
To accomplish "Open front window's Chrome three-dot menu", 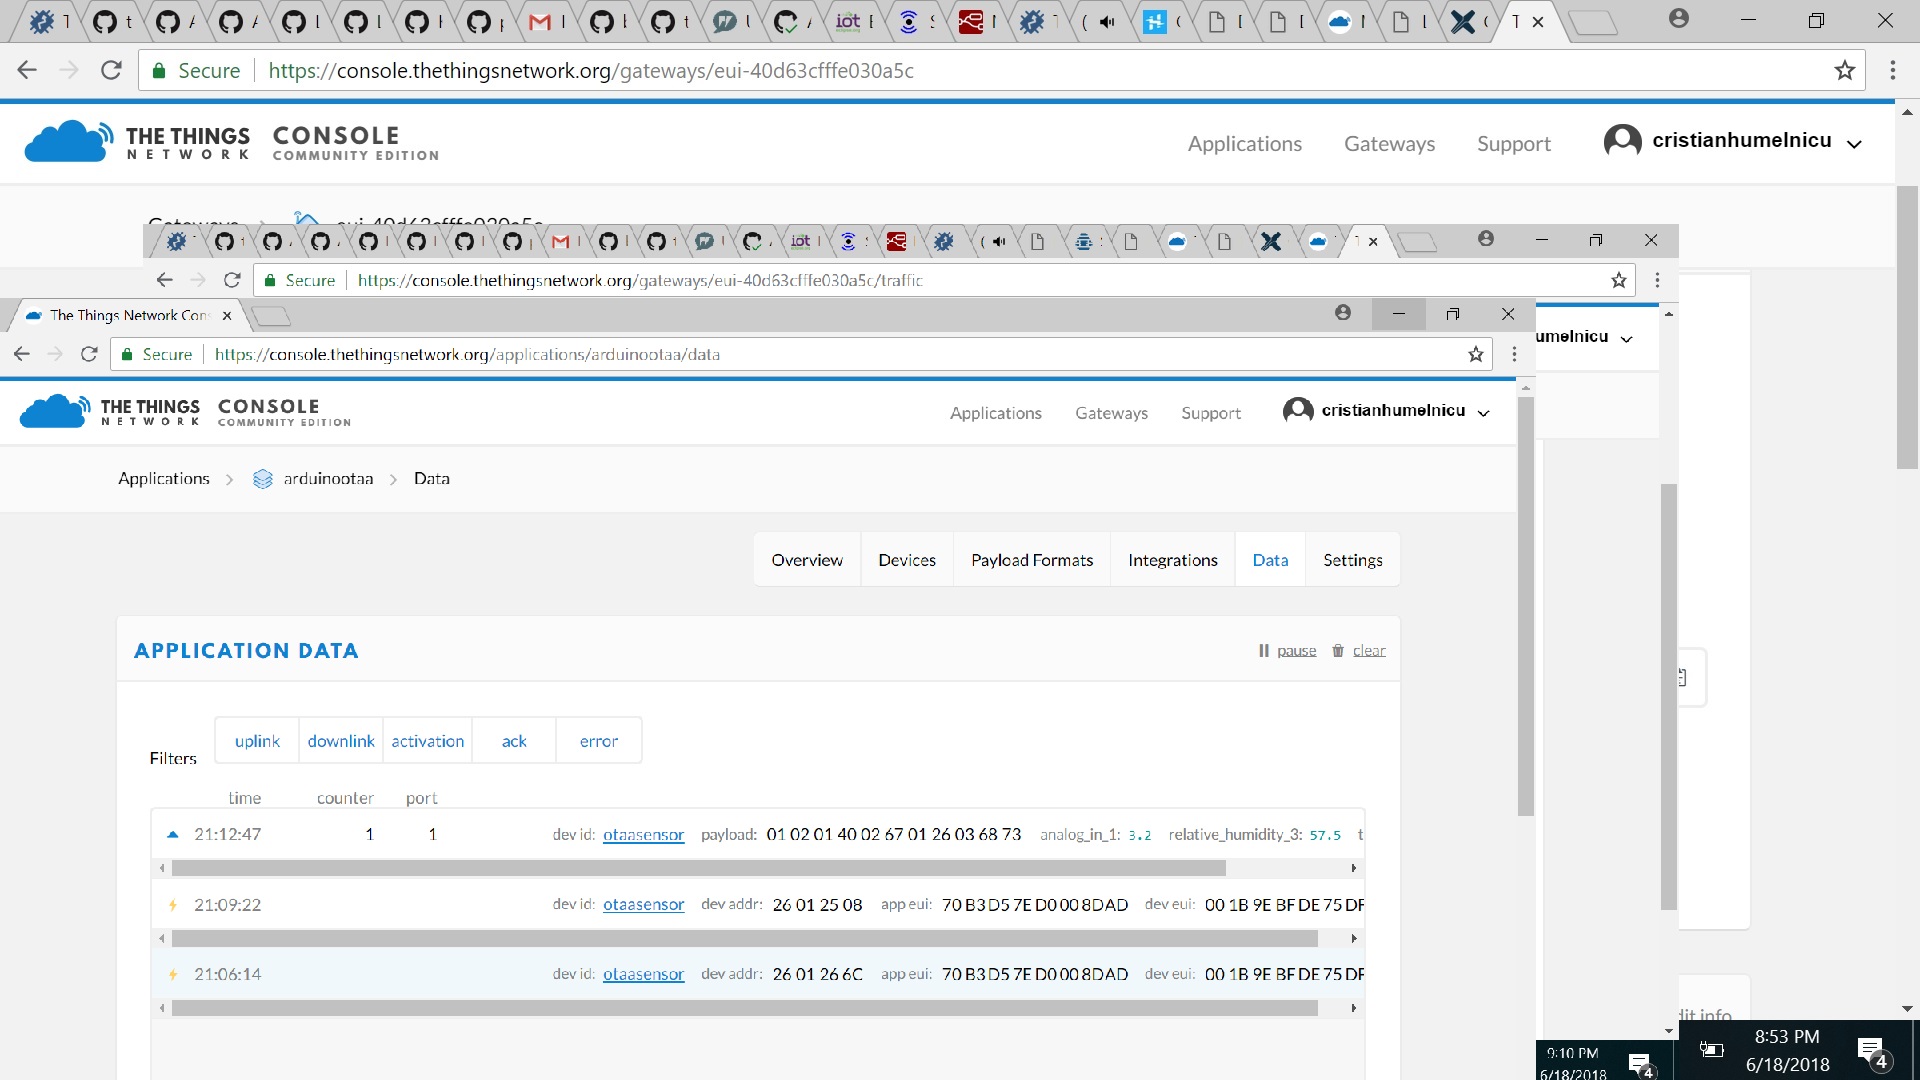I will click(1514, 354).
